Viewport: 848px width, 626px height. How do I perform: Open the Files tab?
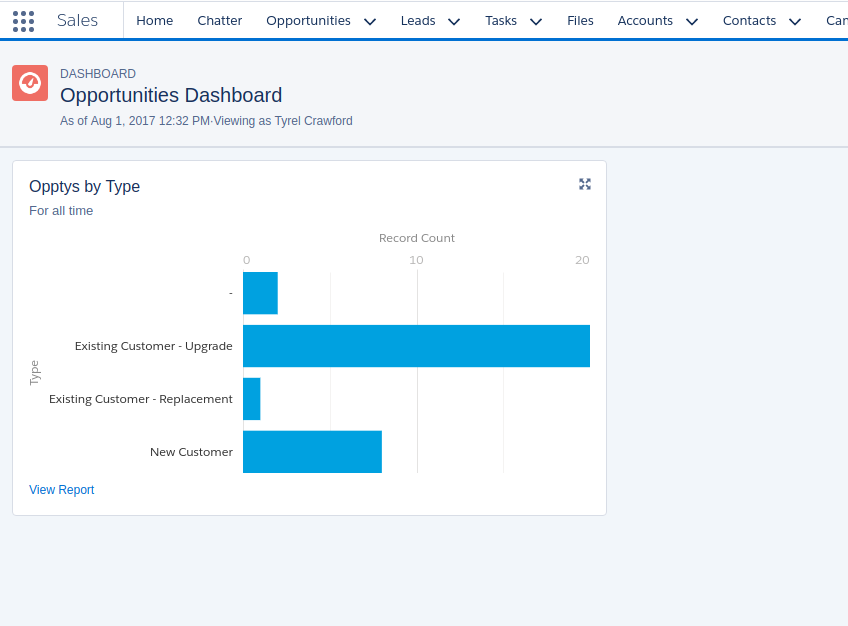click(x=580, y=20)
